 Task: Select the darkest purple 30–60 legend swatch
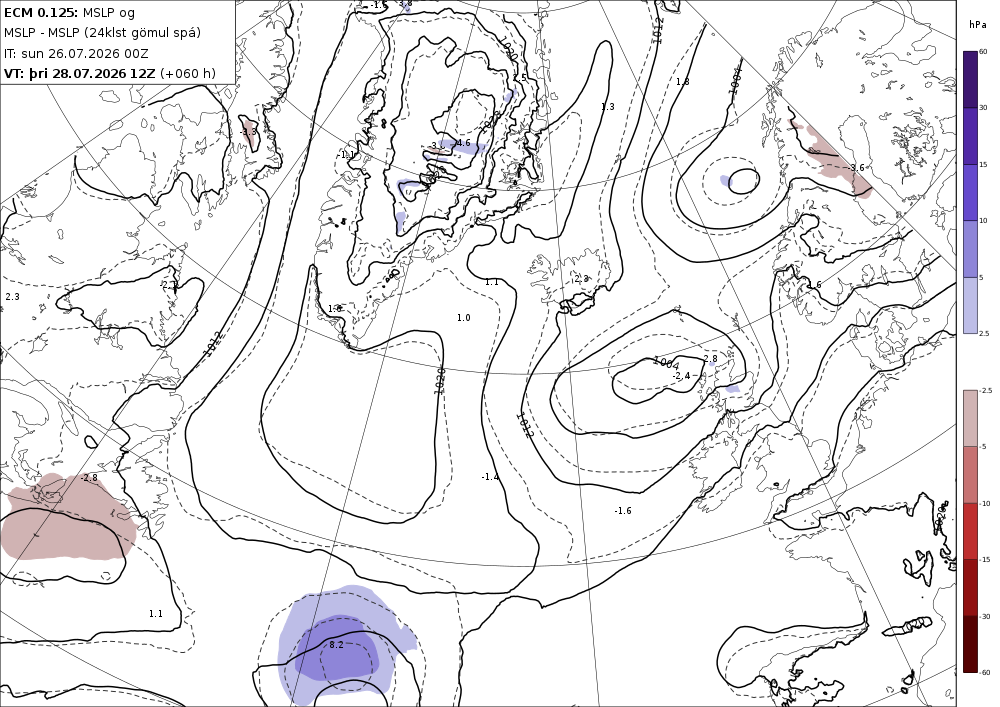pos(970,79)
